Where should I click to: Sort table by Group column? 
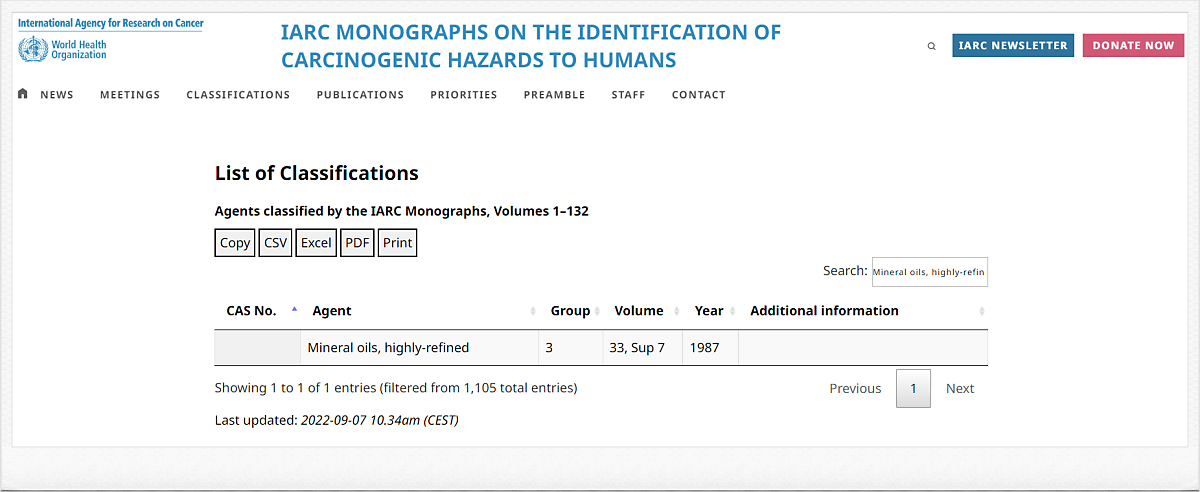pos(570,311)
